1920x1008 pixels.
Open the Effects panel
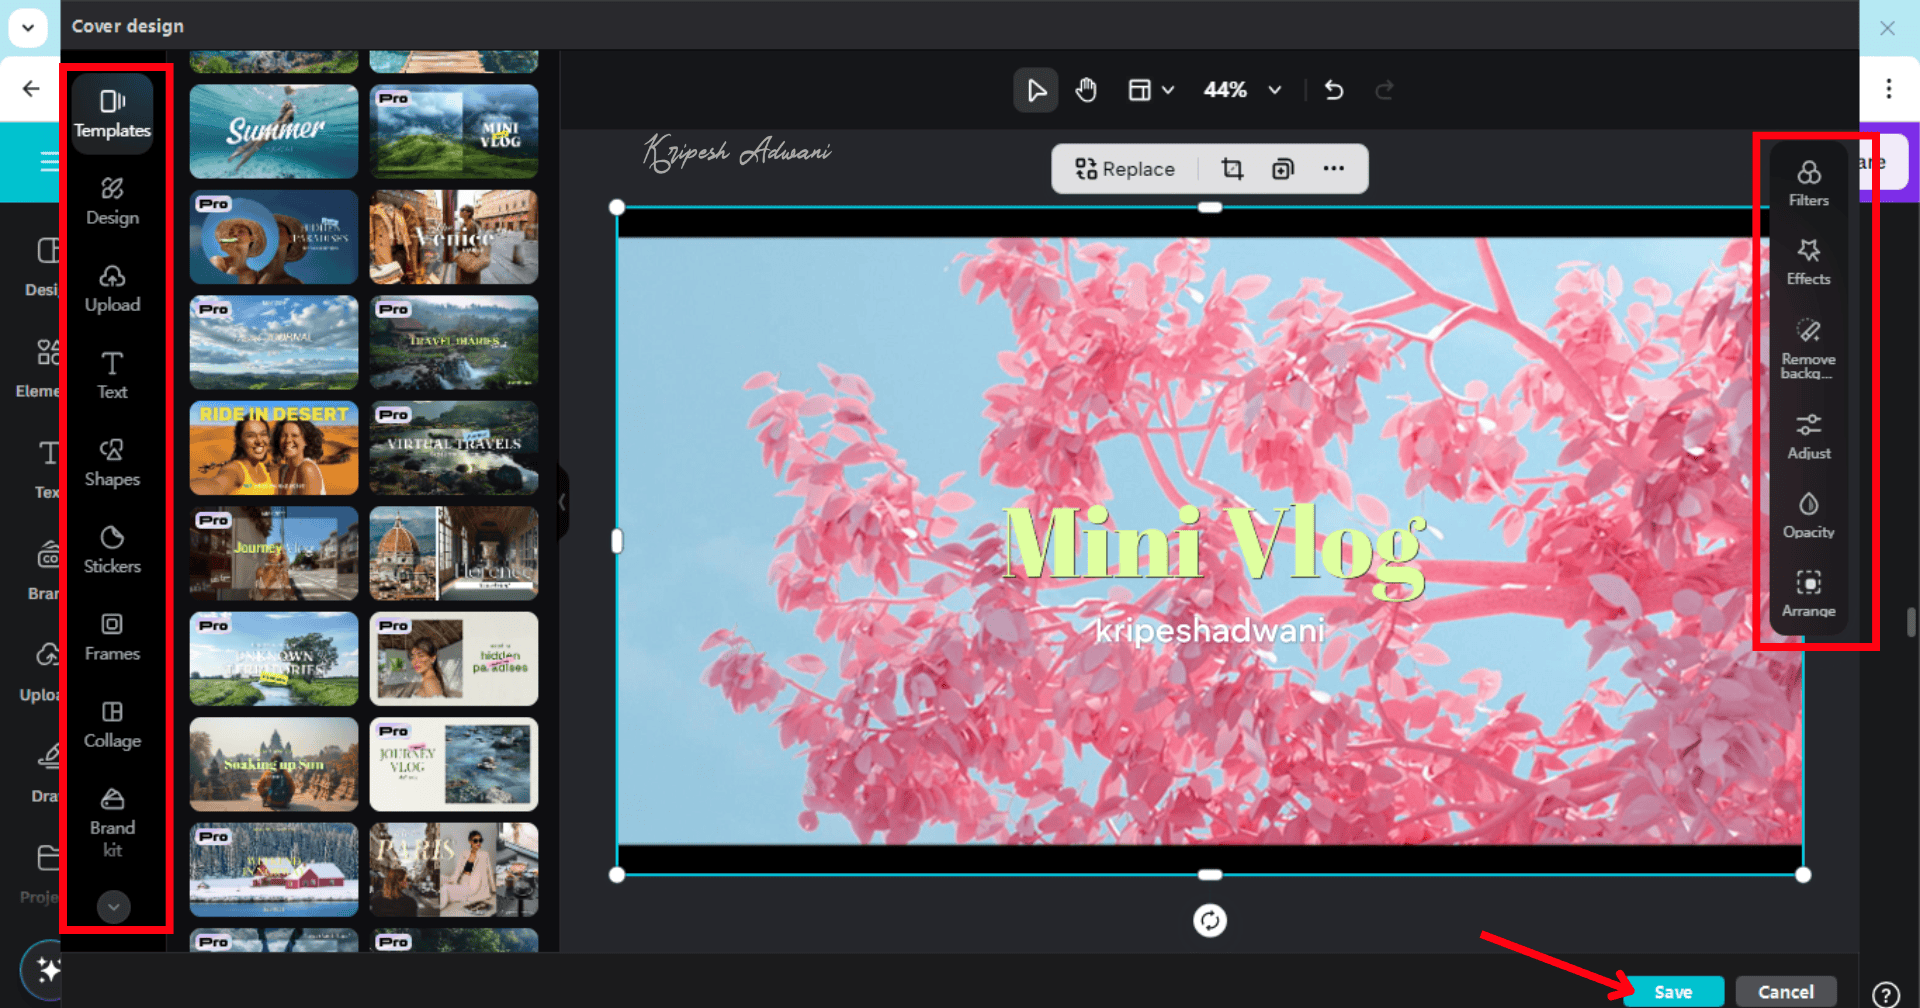[x=1808, y=262]
